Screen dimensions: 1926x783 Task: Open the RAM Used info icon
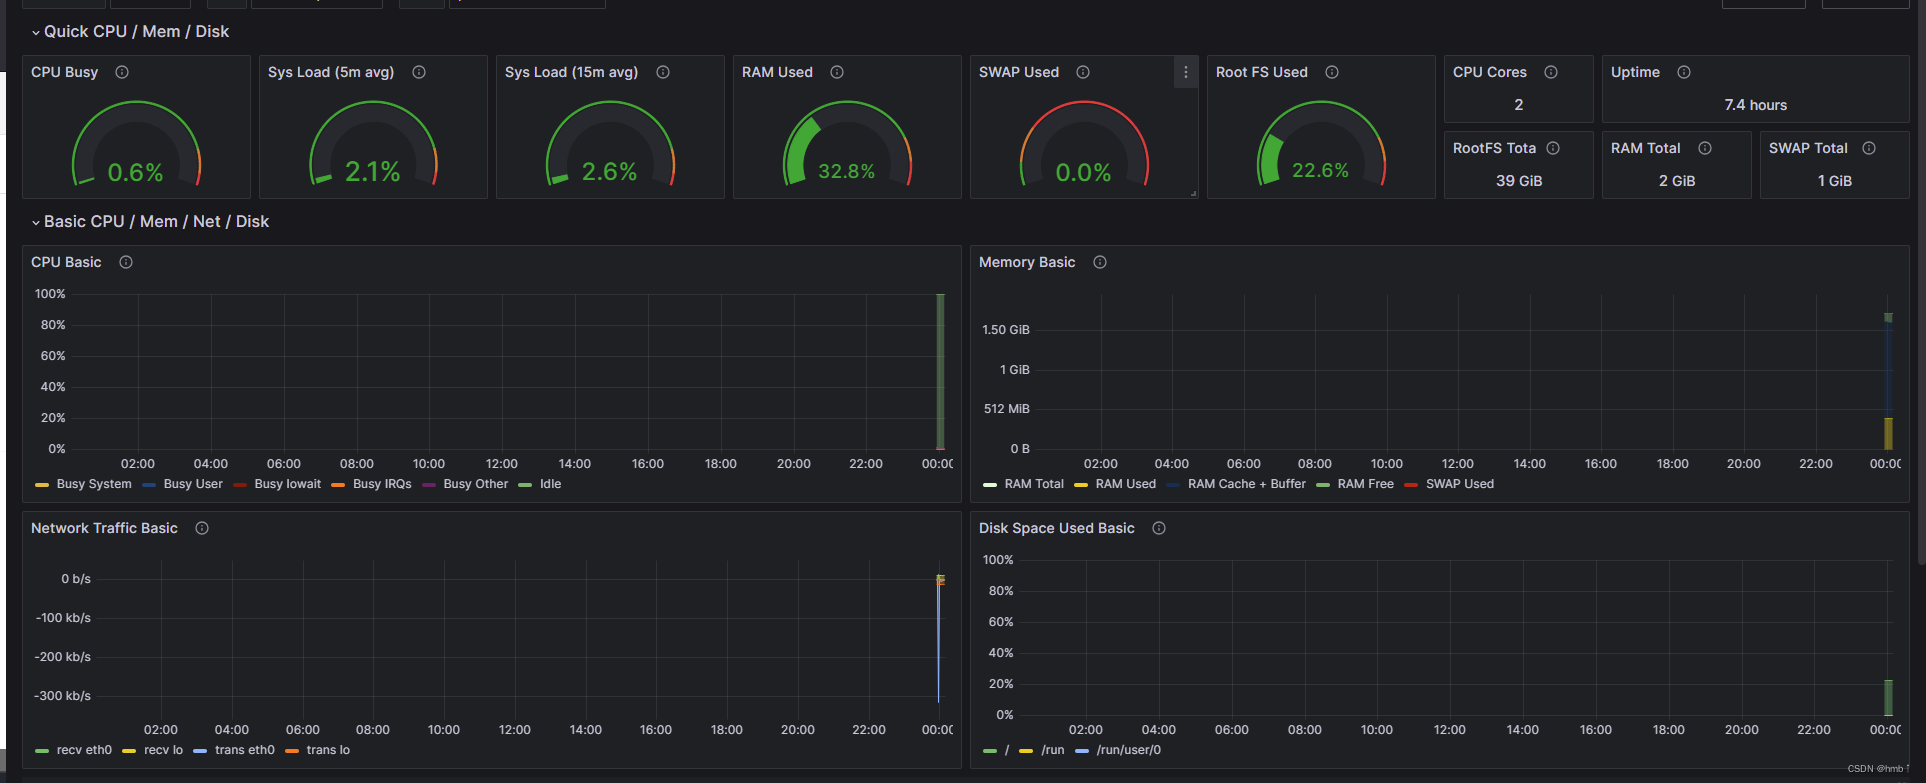pyautogui.click(x=837, y=72)
